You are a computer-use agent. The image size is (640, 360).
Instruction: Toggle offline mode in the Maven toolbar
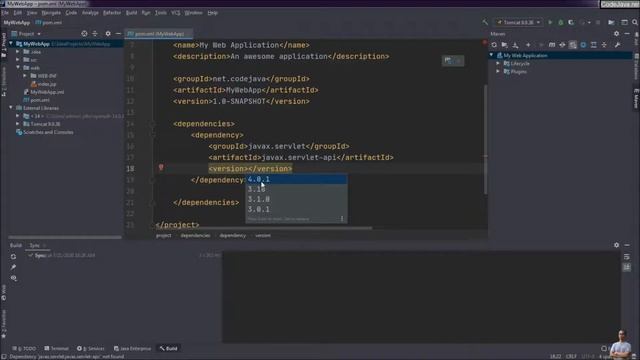click(x=562, y=45)
